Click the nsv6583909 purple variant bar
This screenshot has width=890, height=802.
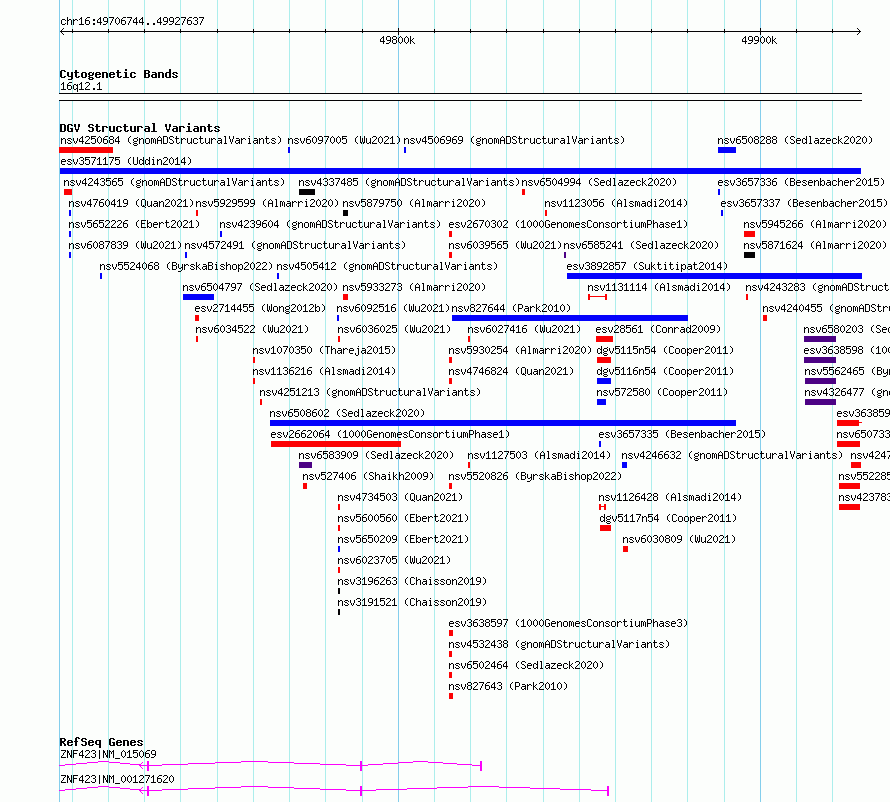click(x=305, y=465)
